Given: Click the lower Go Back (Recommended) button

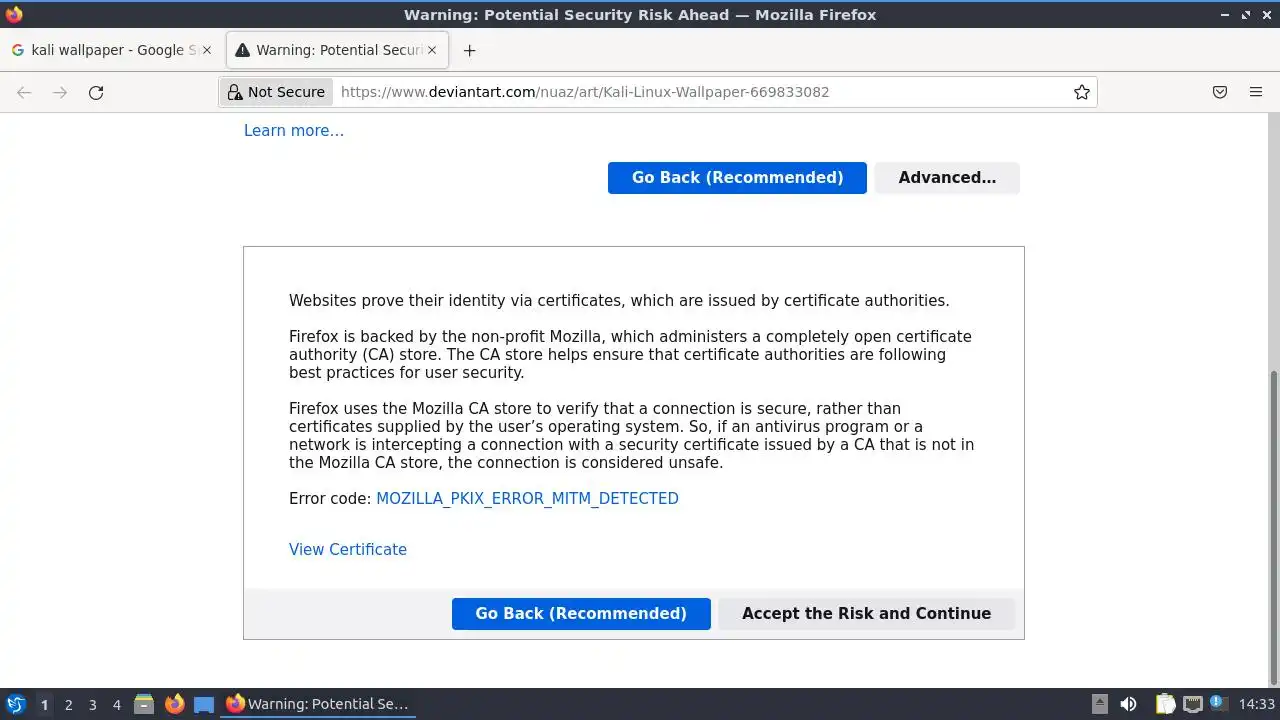Looking at the screenshot, I should pos(581,613).
